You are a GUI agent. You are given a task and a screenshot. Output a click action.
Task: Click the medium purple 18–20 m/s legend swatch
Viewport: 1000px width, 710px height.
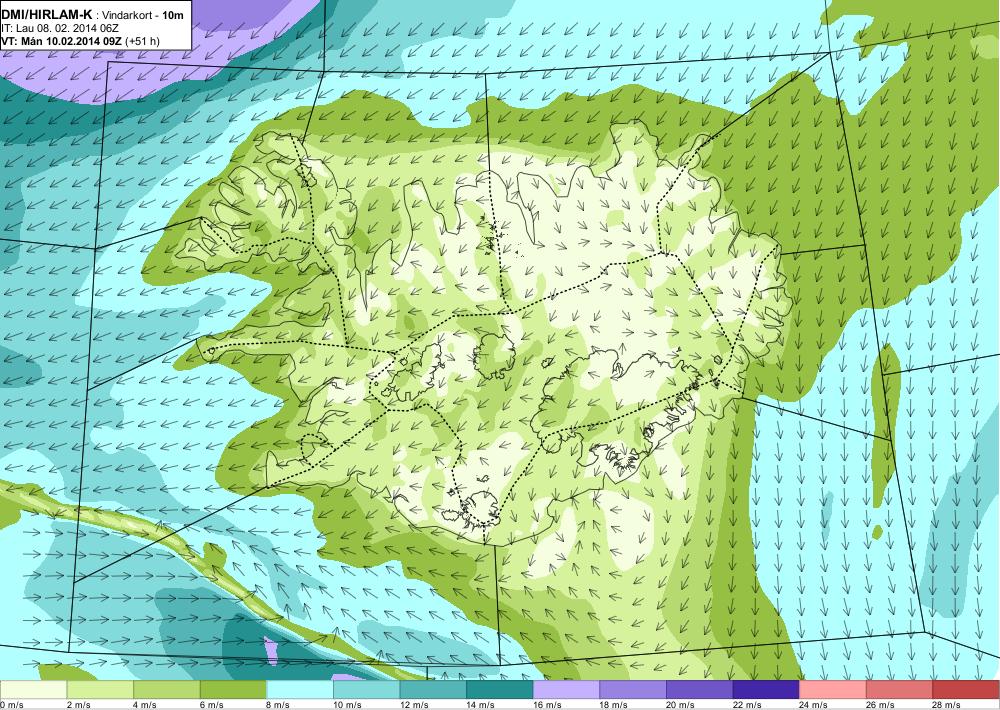tap(633, 690)
